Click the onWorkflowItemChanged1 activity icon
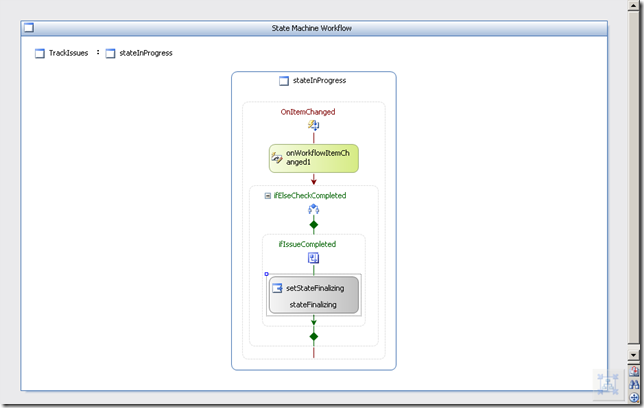 click(x=277, y=158)
